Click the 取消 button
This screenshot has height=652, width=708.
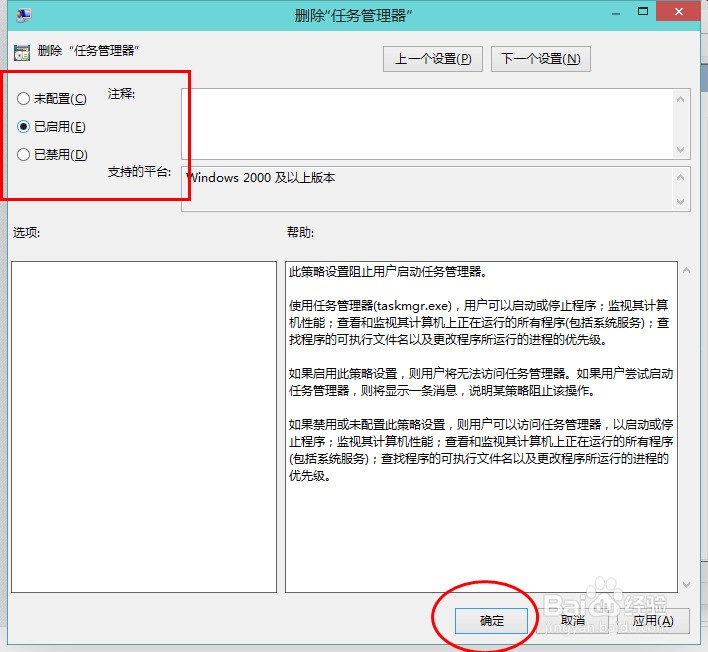coord(573,621)
